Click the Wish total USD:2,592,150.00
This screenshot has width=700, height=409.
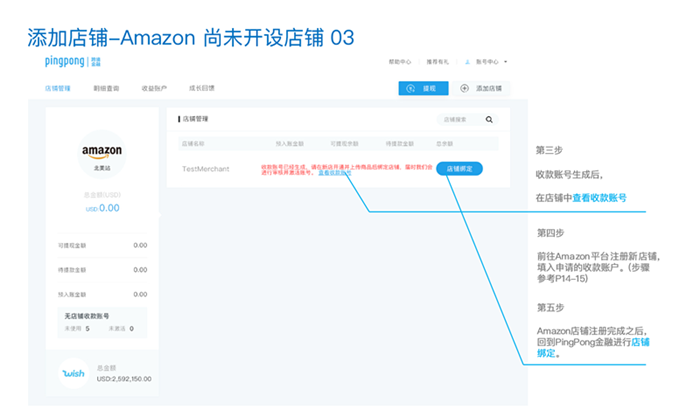pos(124,379)
